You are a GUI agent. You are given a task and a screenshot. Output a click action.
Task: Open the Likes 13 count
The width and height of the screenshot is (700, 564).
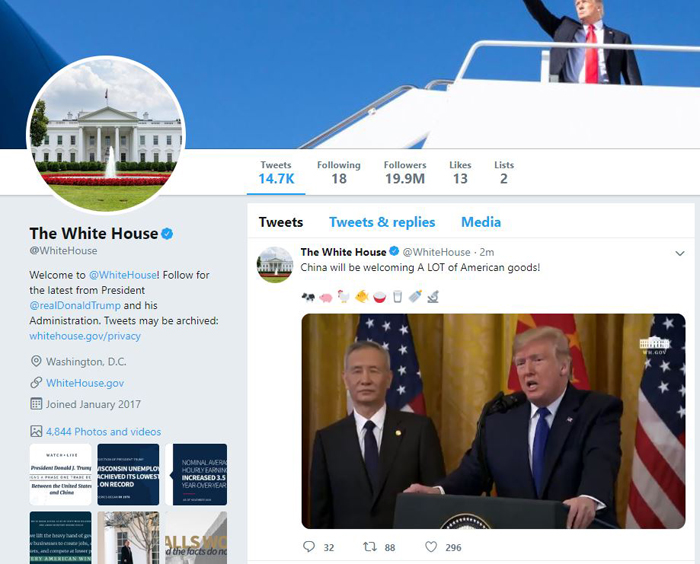(460, 172)
